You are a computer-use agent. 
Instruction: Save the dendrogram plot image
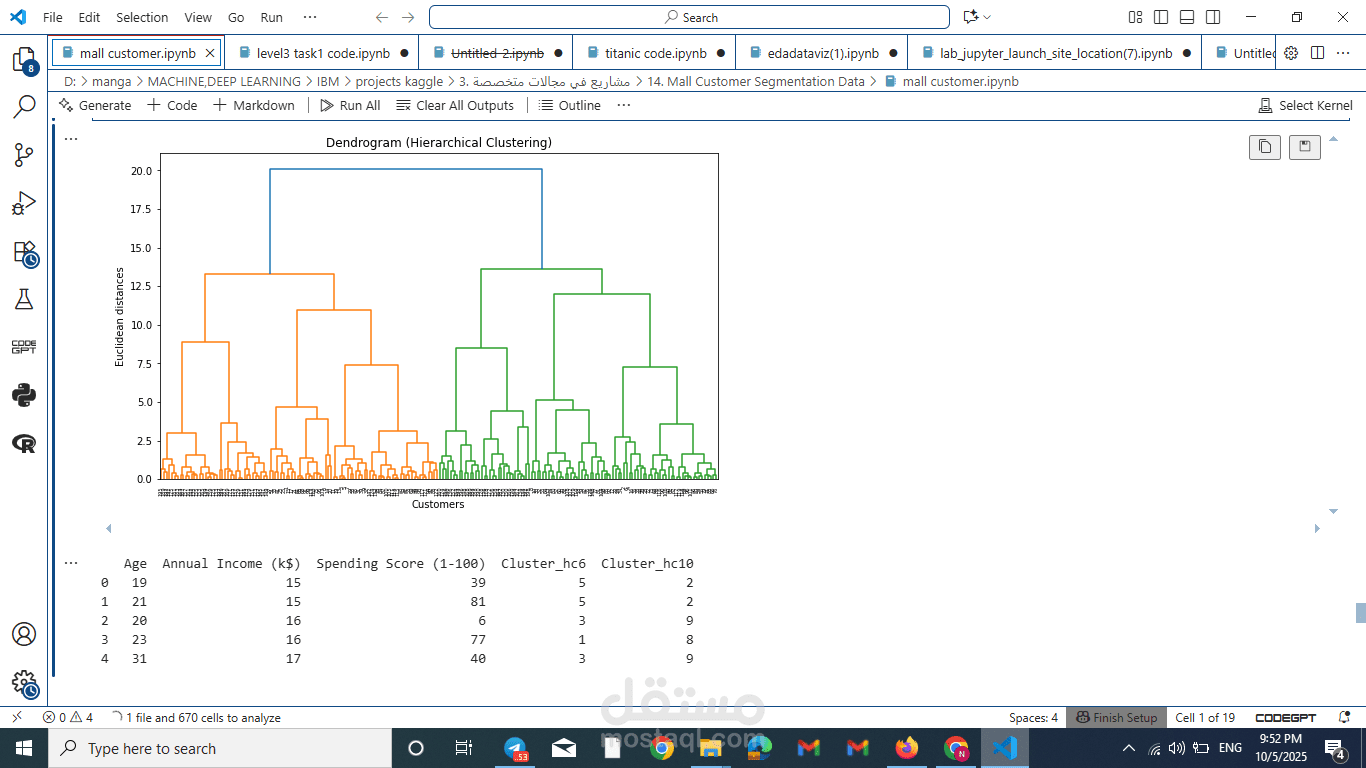[1304, 146]
